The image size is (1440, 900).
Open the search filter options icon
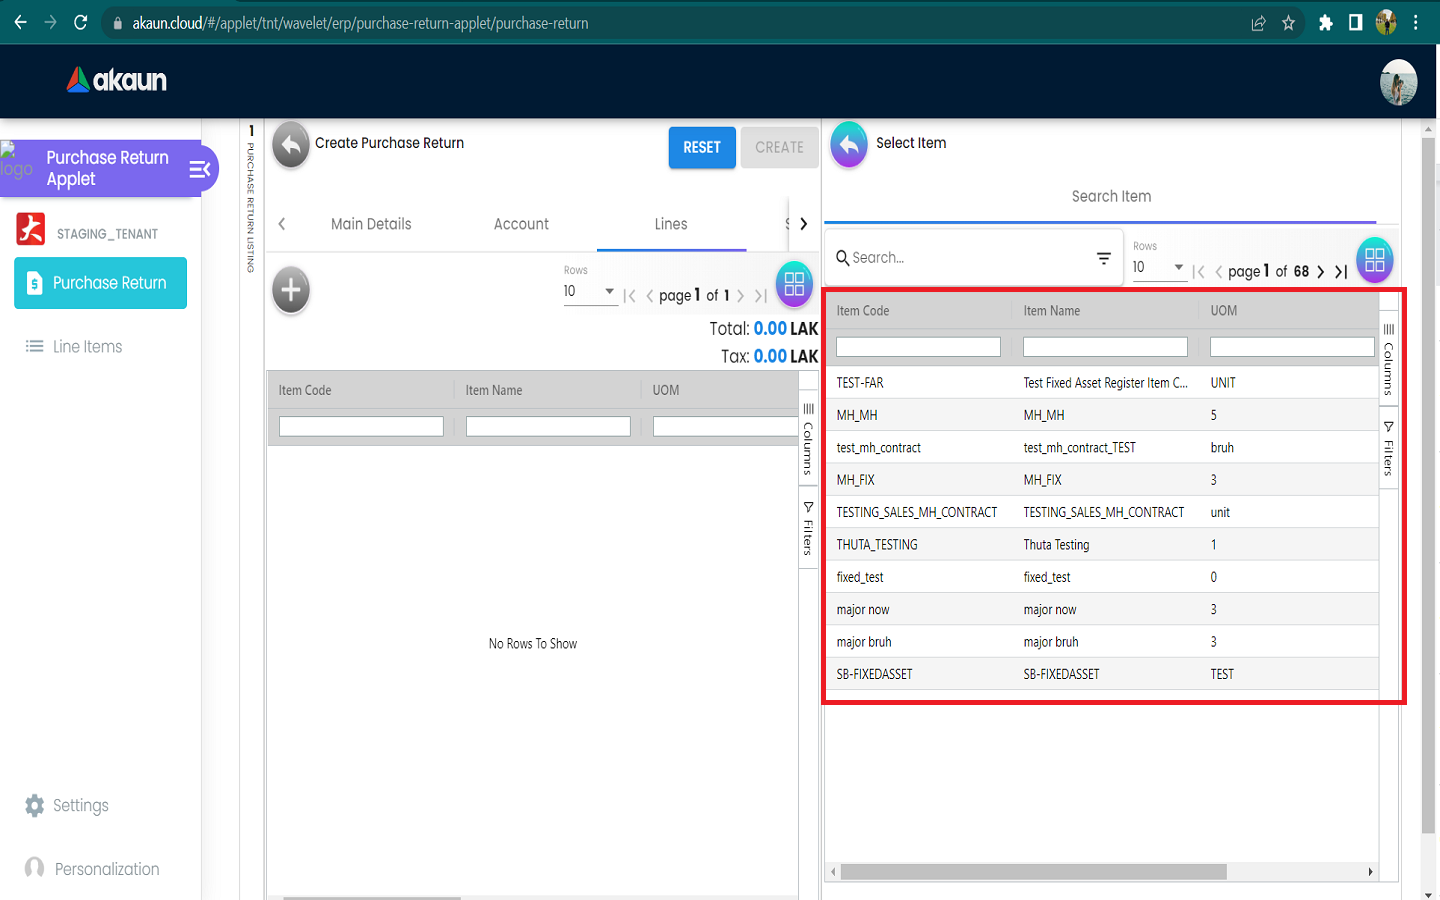tap(1104, 258)
